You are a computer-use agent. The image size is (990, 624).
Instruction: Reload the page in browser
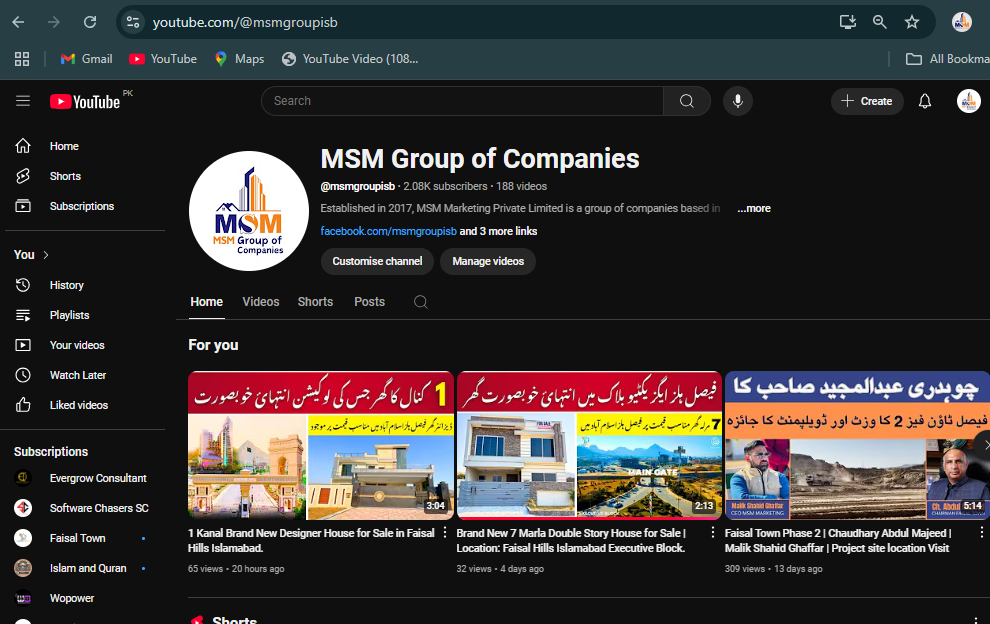90,22
